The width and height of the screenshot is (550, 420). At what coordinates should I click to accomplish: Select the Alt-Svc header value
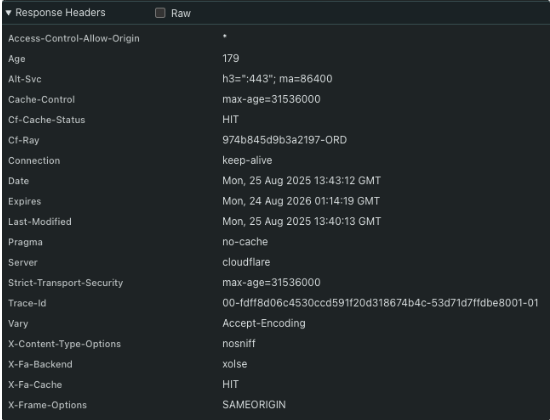click(x=277, y=79)
